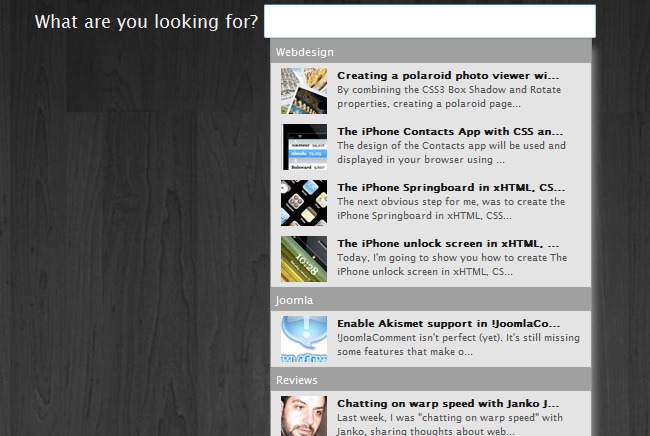
Task: Click the search input field
Action: coord(430,21)
